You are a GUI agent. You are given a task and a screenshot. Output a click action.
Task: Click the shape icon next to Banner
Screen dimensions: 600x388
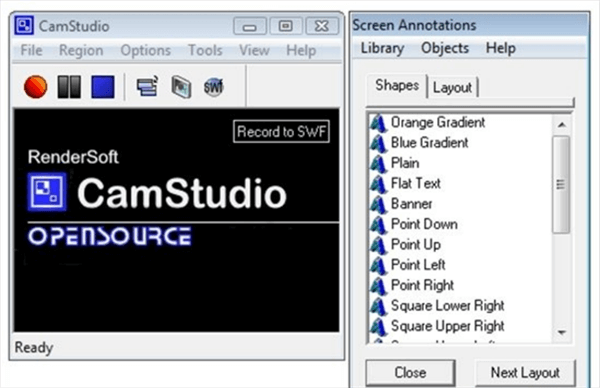[378, 204]
